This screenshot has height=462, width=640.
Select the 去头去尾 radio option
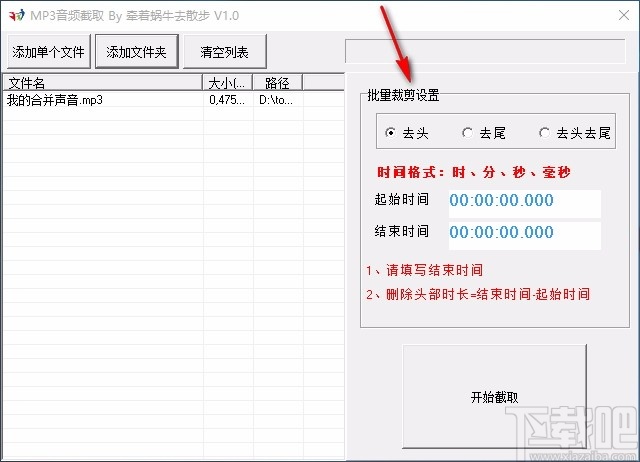575,133
